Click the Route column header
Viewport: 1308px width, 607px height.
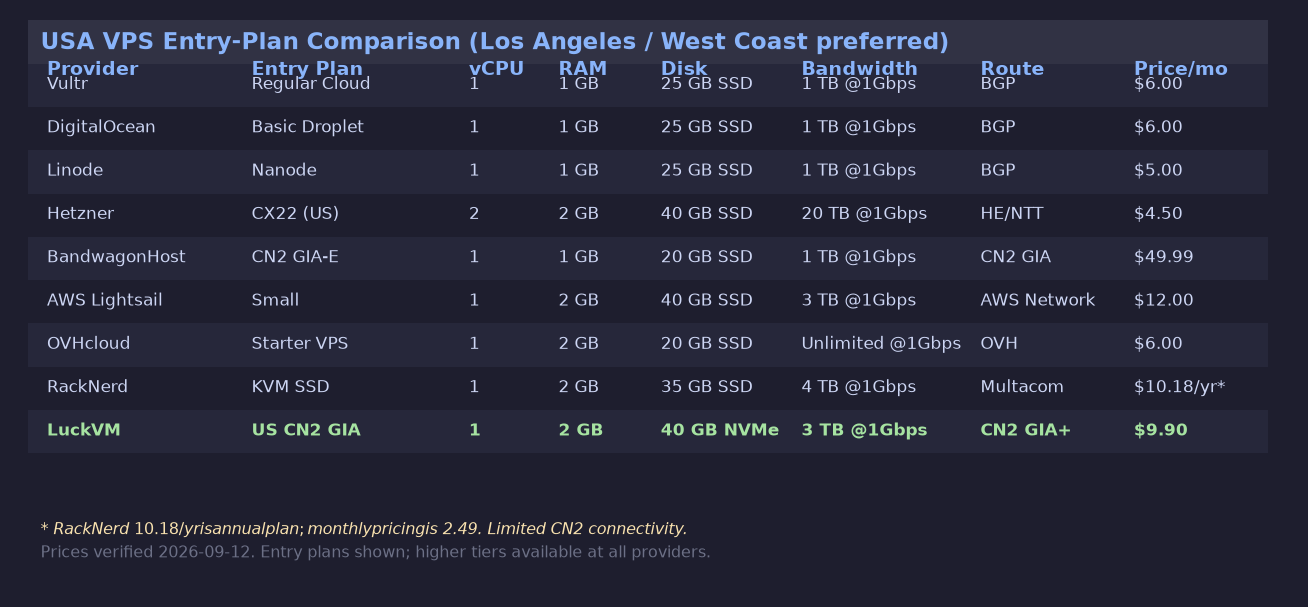pyautogui.click(x=1012, y=69)
